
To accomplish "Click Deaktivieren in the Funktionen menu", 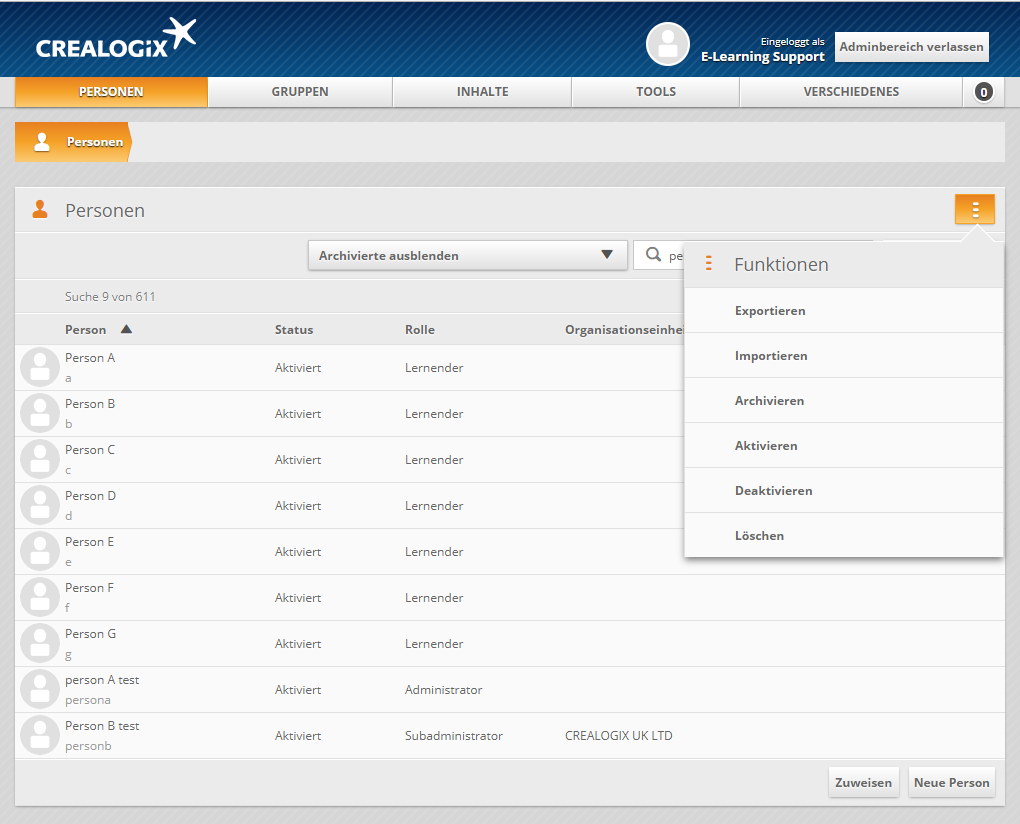I will (773, 491).
